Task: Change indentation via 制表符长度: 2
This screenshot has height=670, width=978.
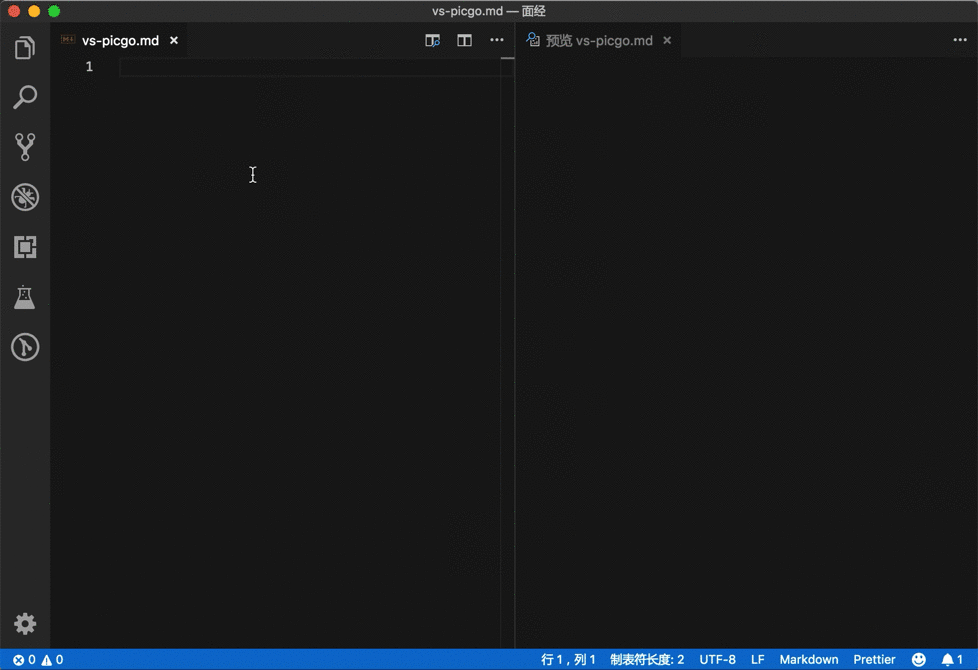Action: tap(647, 659)
